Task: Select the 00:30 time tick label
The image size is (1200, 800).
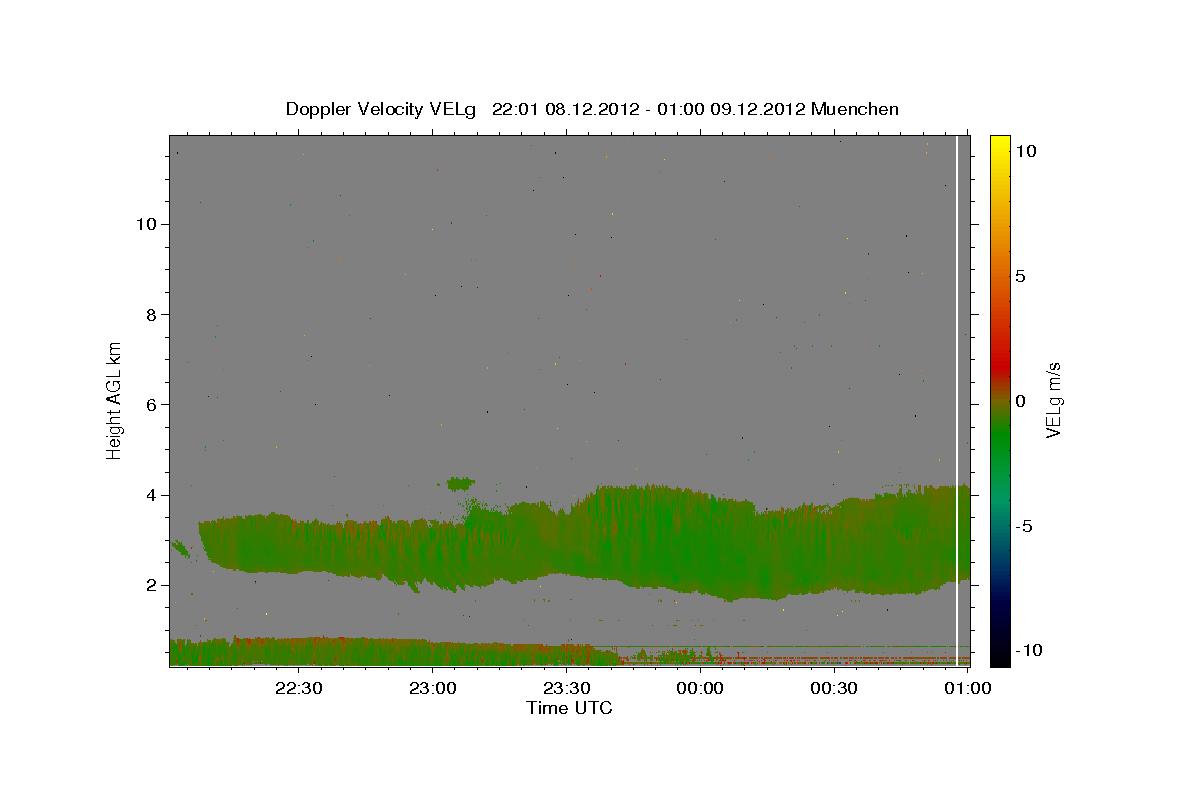Action: pyautogui.click(x=835, y=688)
